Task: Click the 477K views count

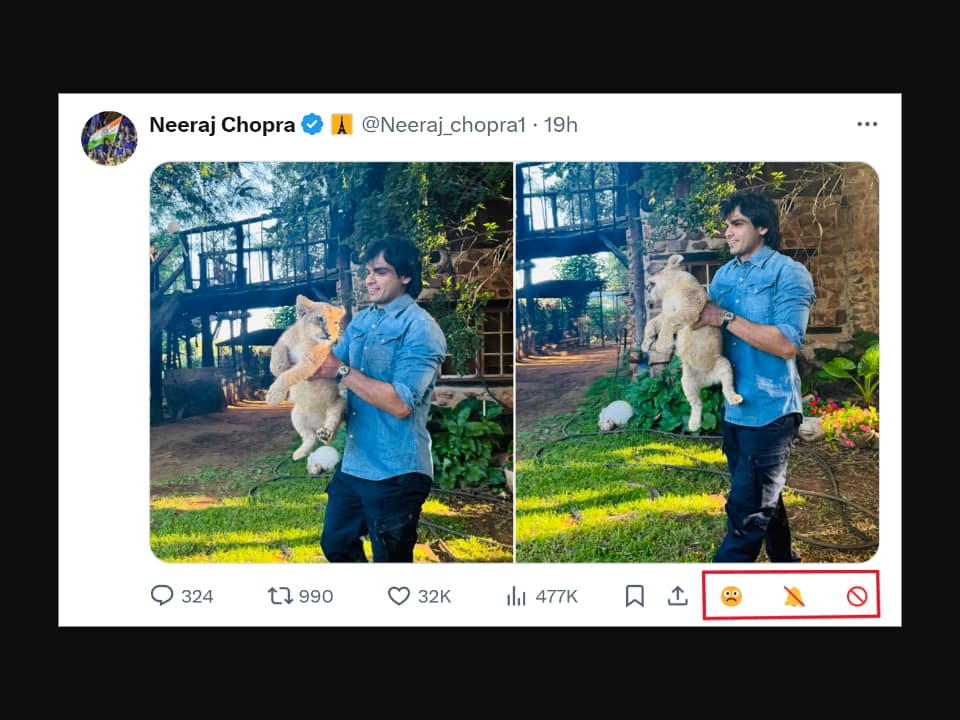Action: [556, 597]
